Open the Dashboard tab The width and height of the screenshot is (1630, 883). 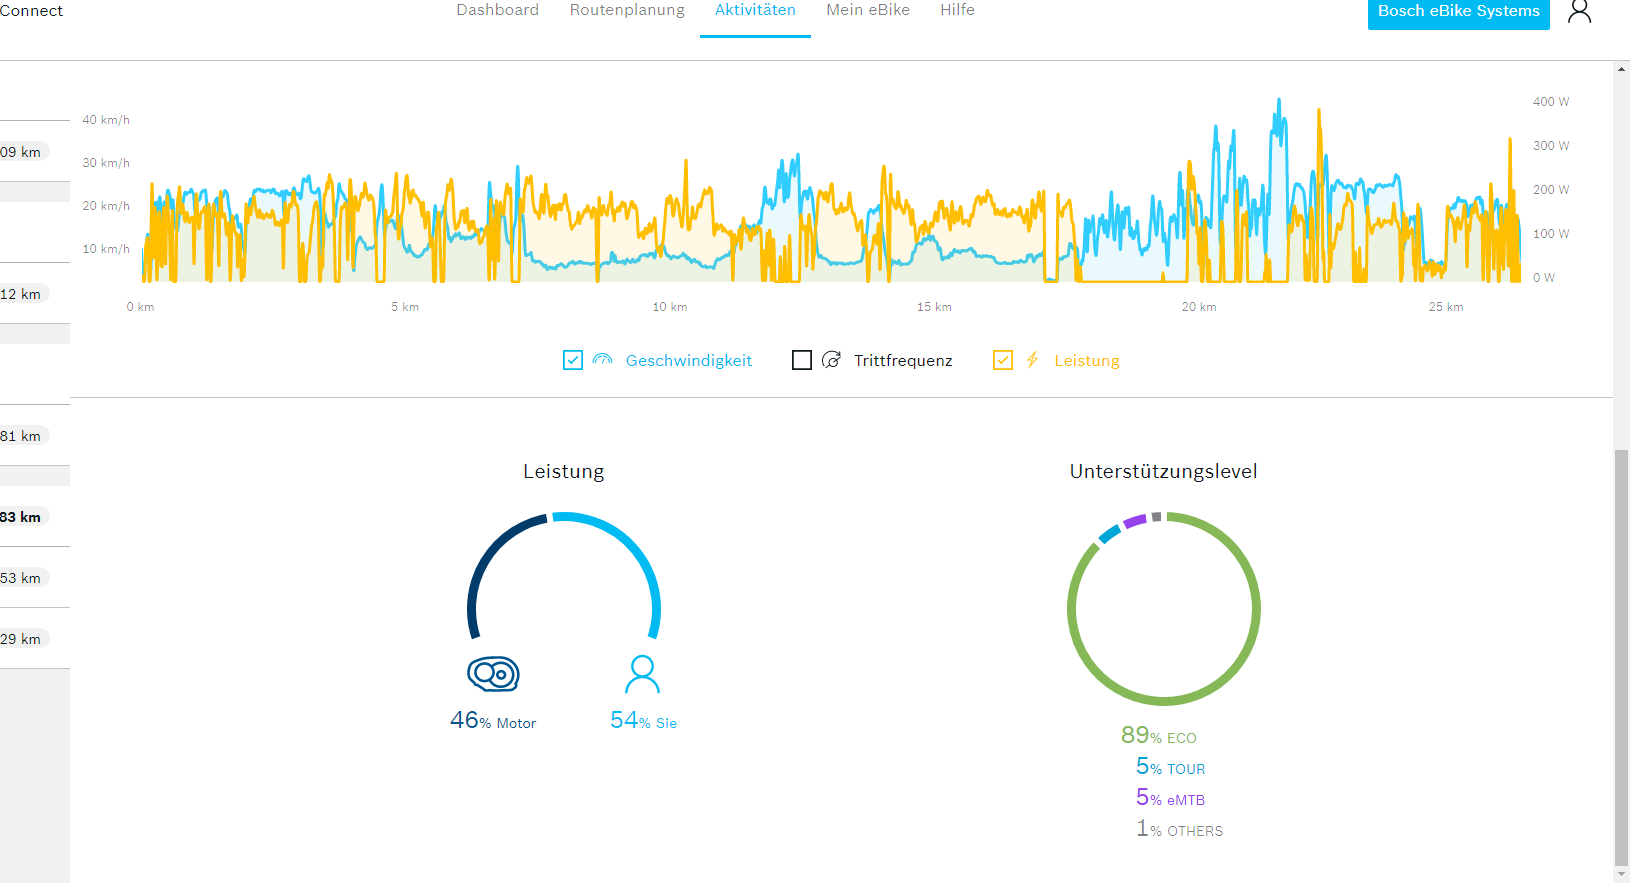(x=497, y=10)
